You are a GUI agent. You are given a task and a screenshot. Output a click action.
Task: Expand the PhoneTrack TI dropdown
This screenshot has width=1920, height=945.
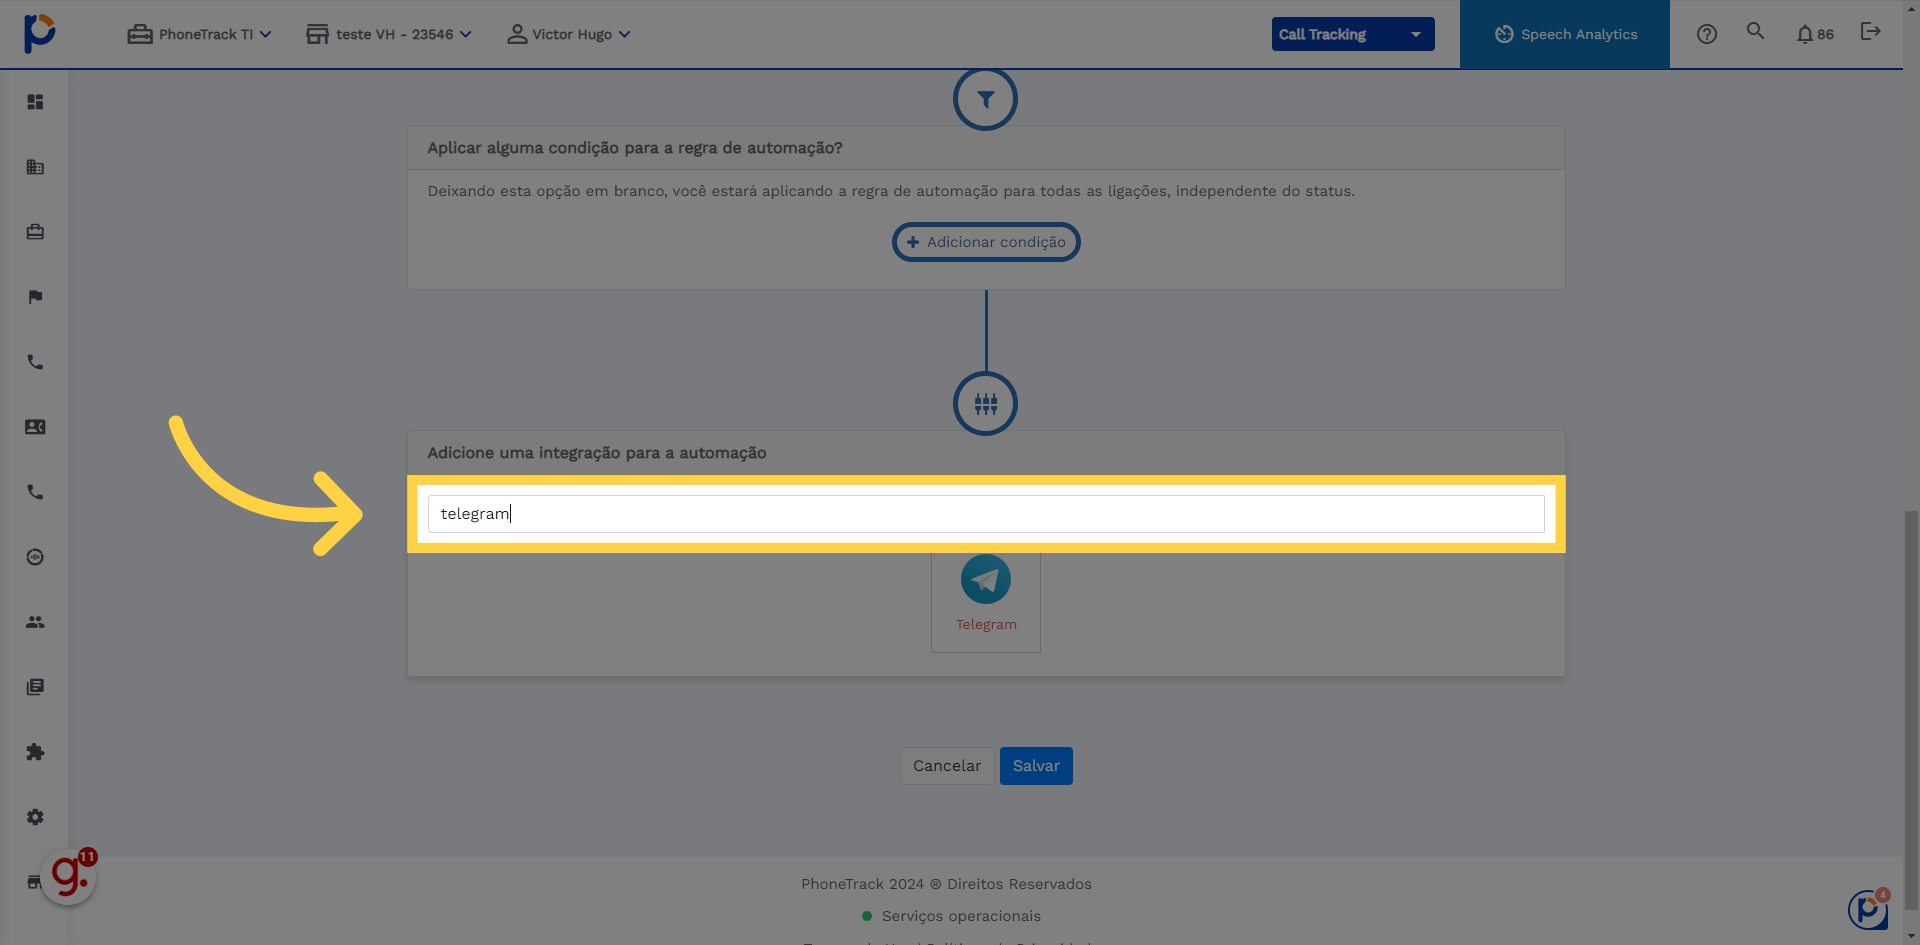200,34
